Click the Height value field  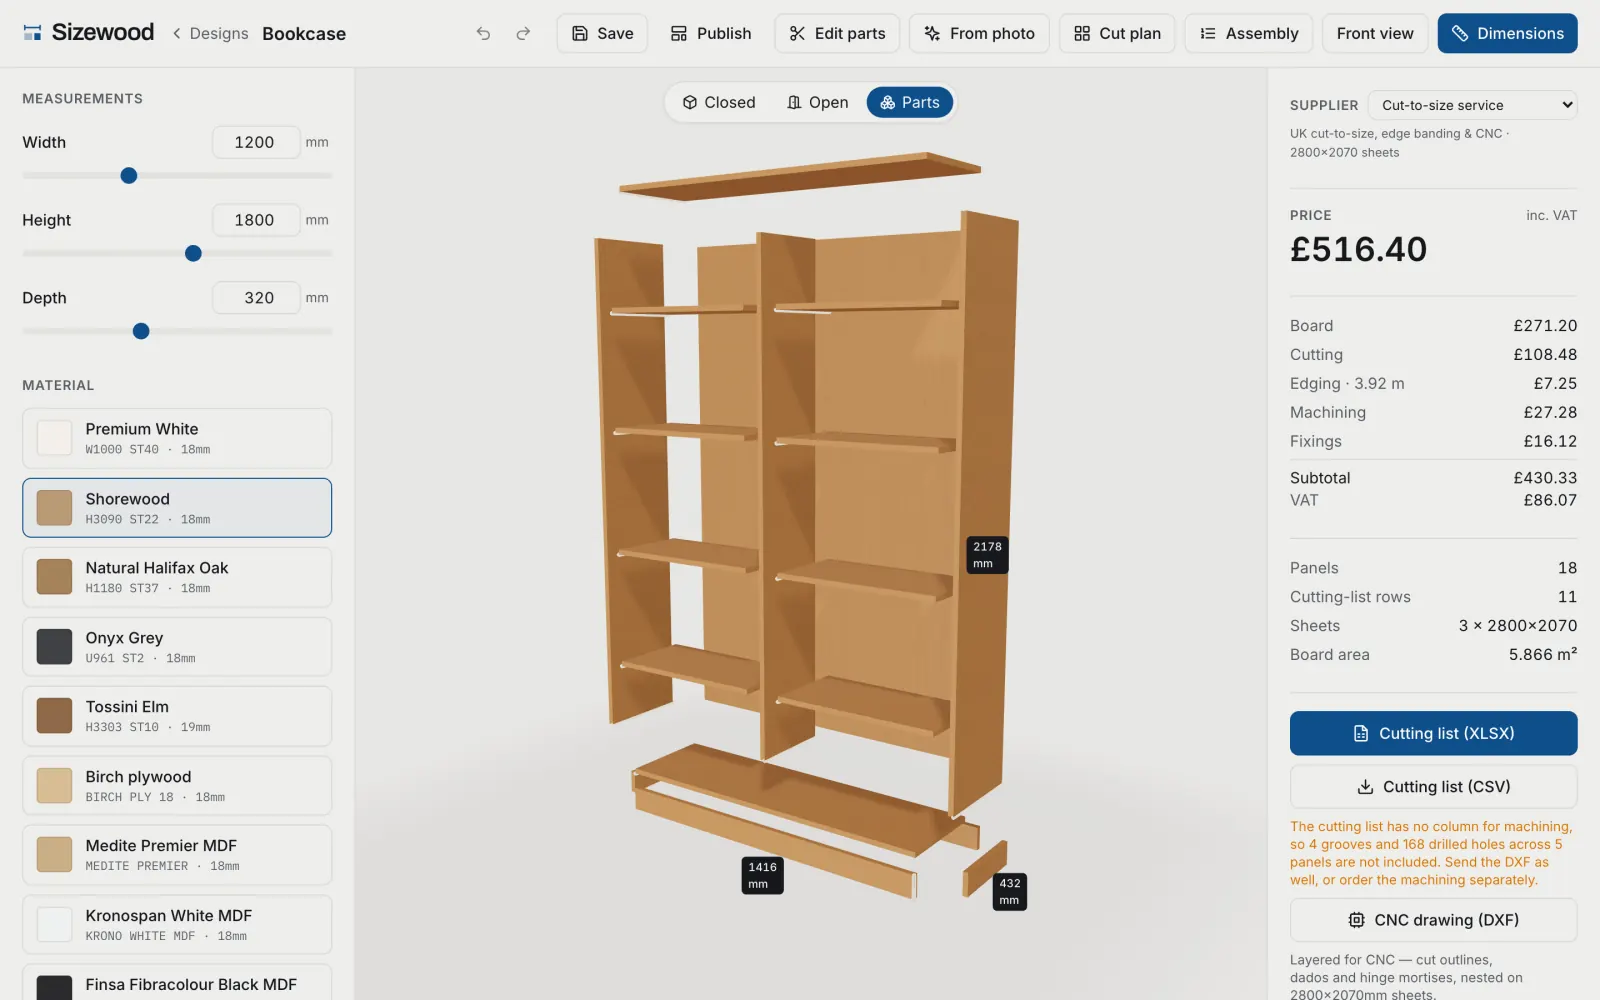click(x=255, y=220)
